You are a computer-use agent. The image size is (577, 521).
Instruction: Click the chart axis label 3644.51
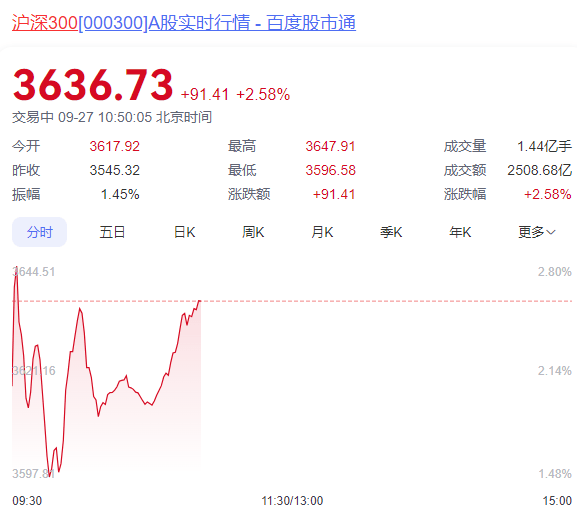(34, 272)
